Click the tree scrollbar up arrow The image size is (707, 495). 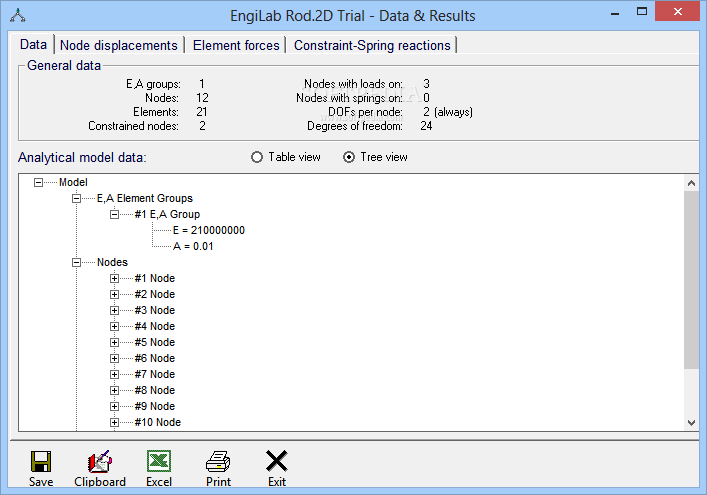click(691, 183)
